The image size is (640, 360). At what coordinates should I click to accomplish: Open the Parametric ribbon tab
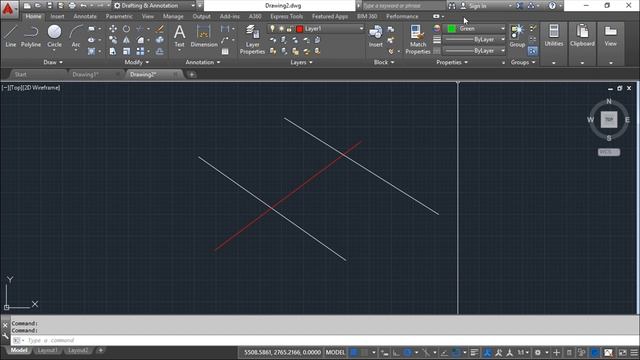pos(119,16)
